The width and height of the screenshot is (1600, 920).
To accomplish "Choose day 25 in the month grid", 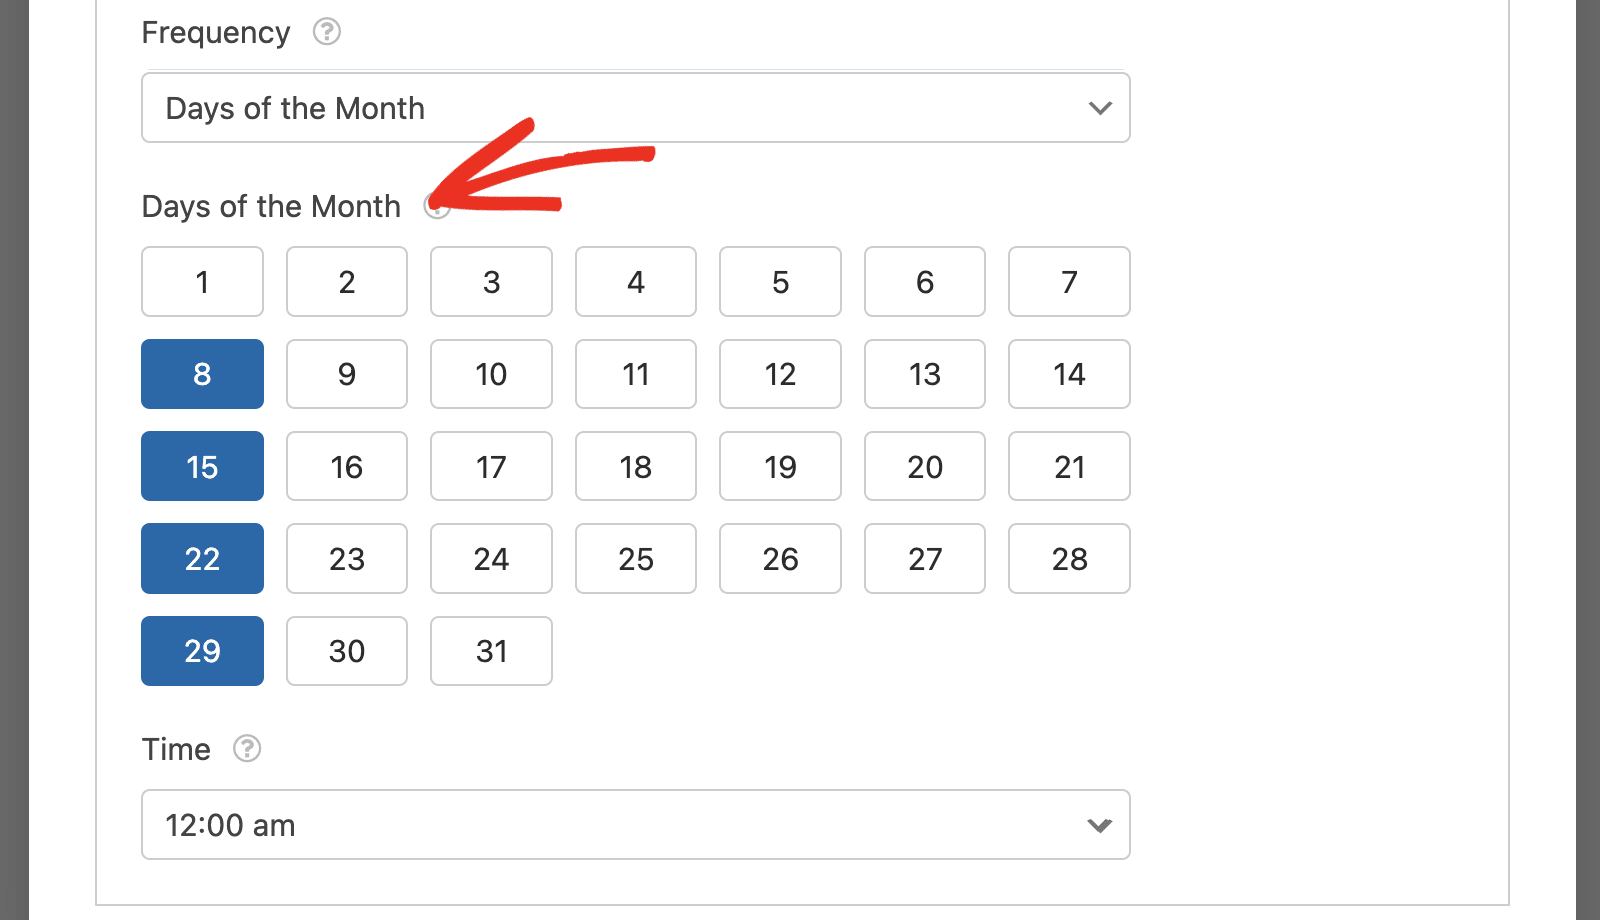I will (636, 558).
